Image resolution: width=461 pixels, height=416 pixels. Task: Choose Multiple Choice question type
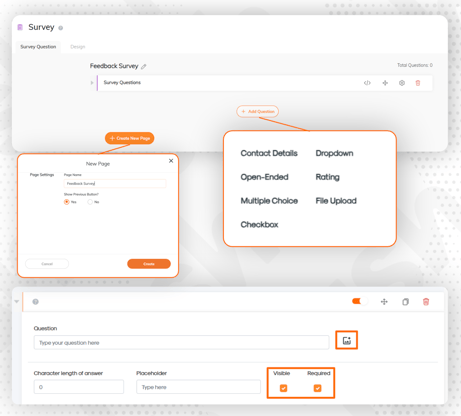[x=269, y=201]
